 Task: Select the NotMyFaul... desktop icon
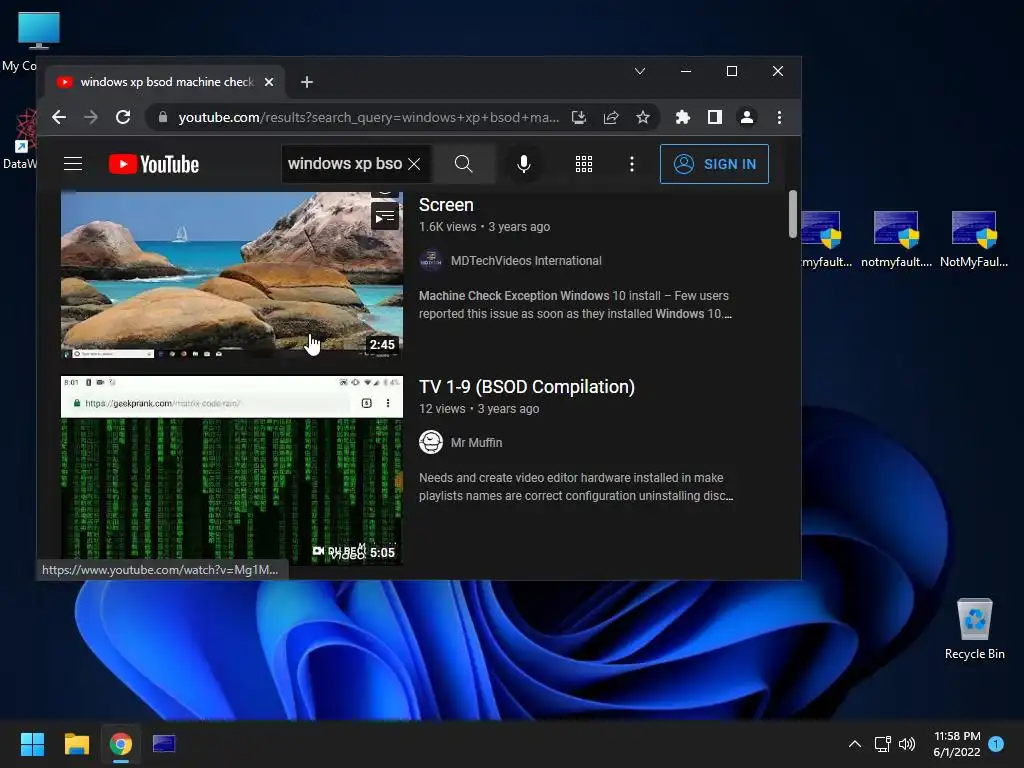(973, 240)
